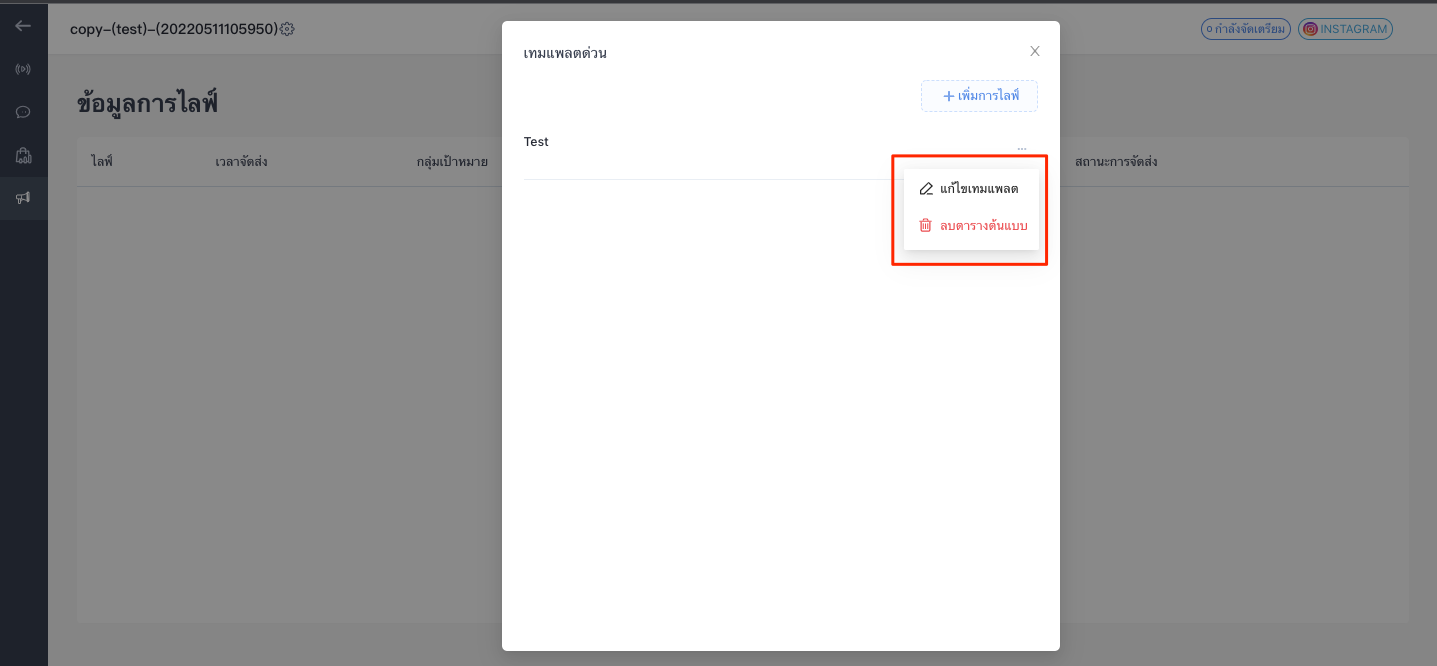This screenshot has height=666, width=1437.
Task: Click the กำลังจัดเตรียม status badge
Action: point(1246,29)
